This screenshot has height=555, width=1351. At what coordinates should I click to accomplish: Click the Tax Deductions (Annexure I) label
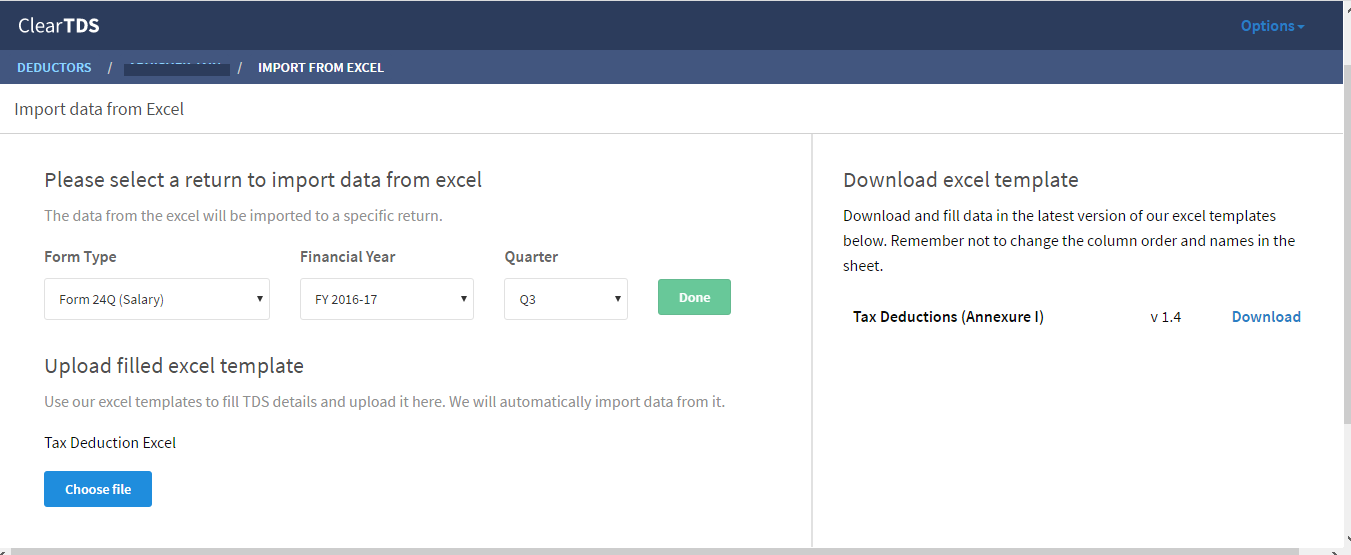coord(948,317)
